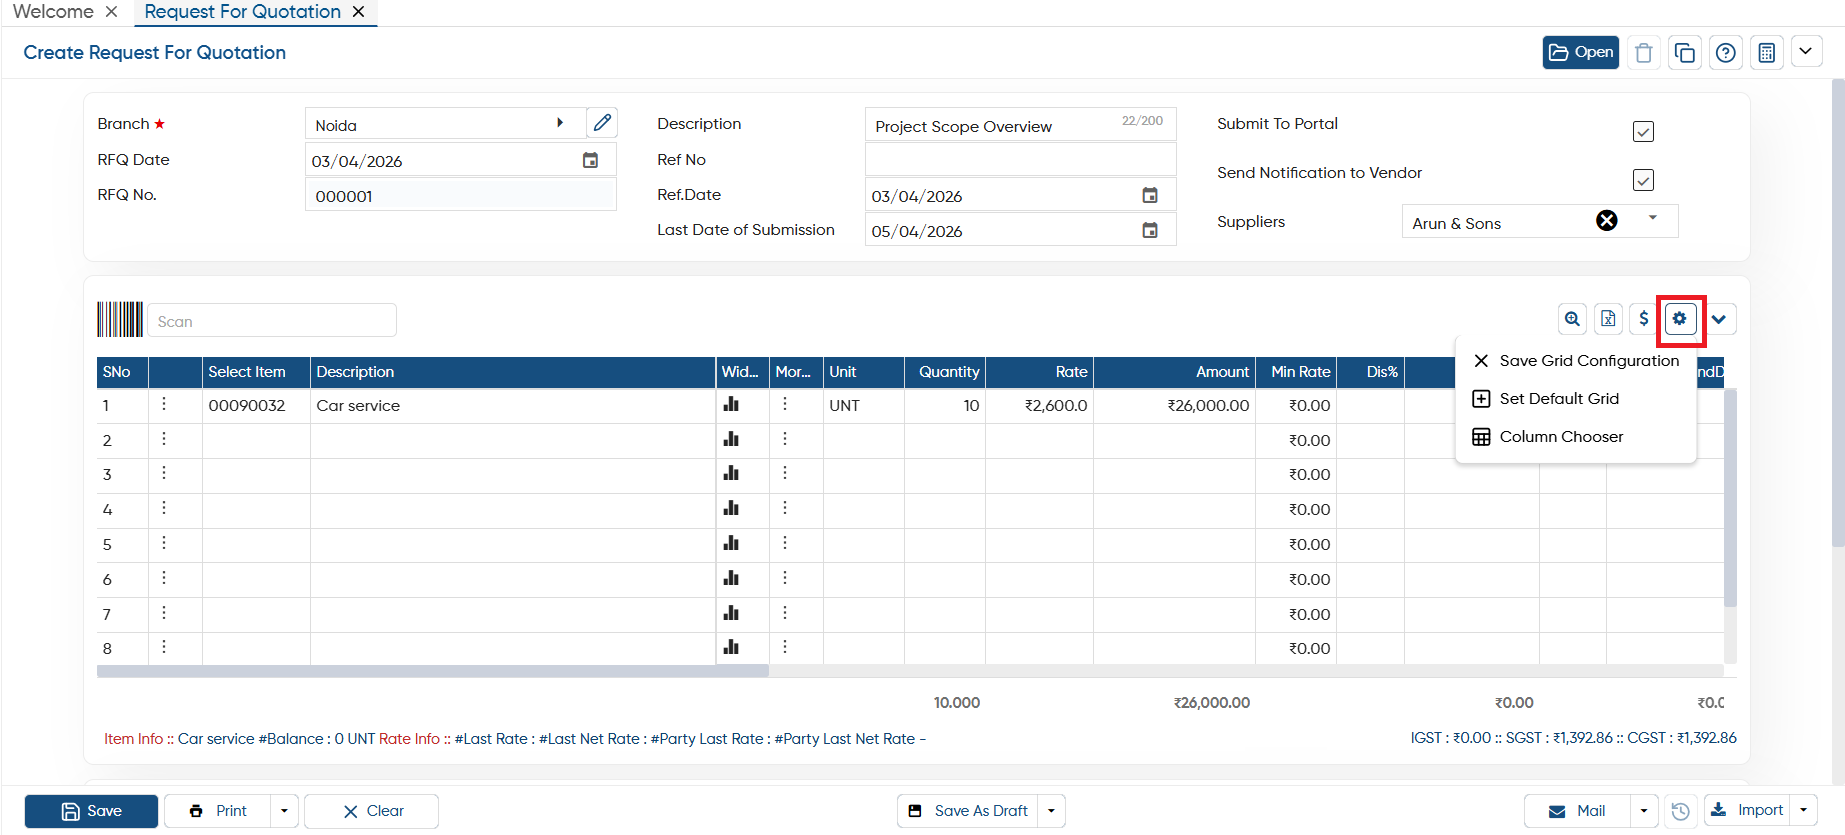Screen dimensions: 1845x835
Task: Click the grid search magnifier icon
Action: click(x=1573, y=319)
